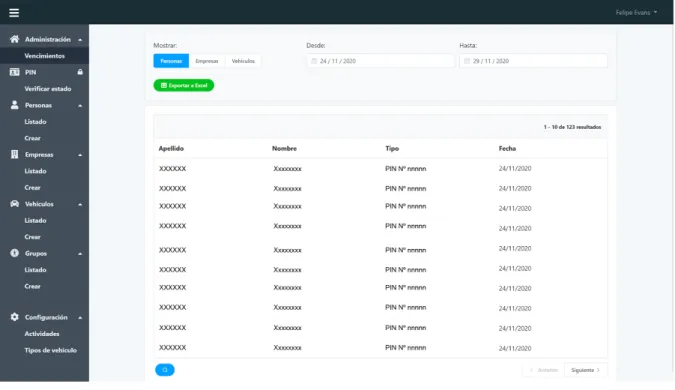
Task: Collapse the Configuración section arrow
Action: 80,318
